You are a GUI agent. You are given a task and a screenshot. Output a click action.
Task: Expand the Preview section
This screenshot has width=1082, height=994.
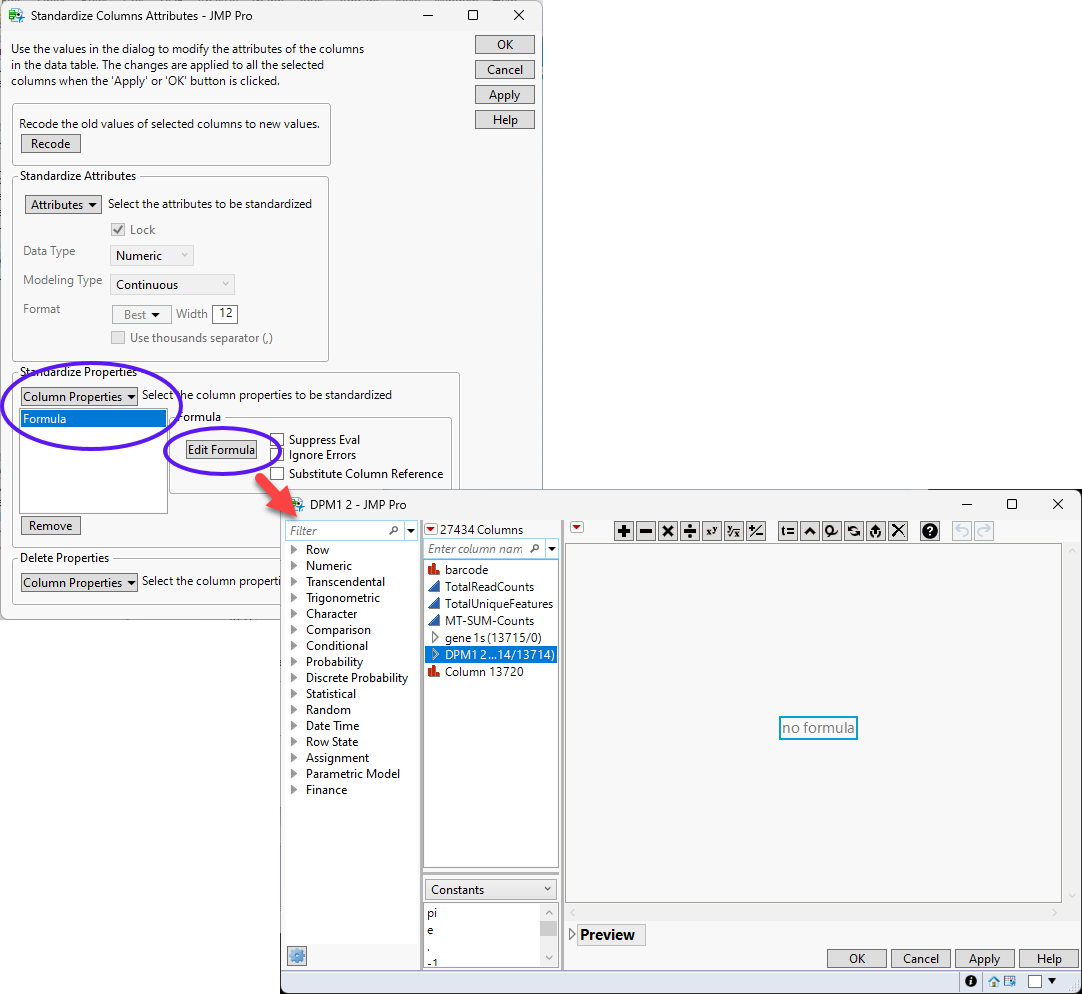pyautogui.click(x=572, y=934)
